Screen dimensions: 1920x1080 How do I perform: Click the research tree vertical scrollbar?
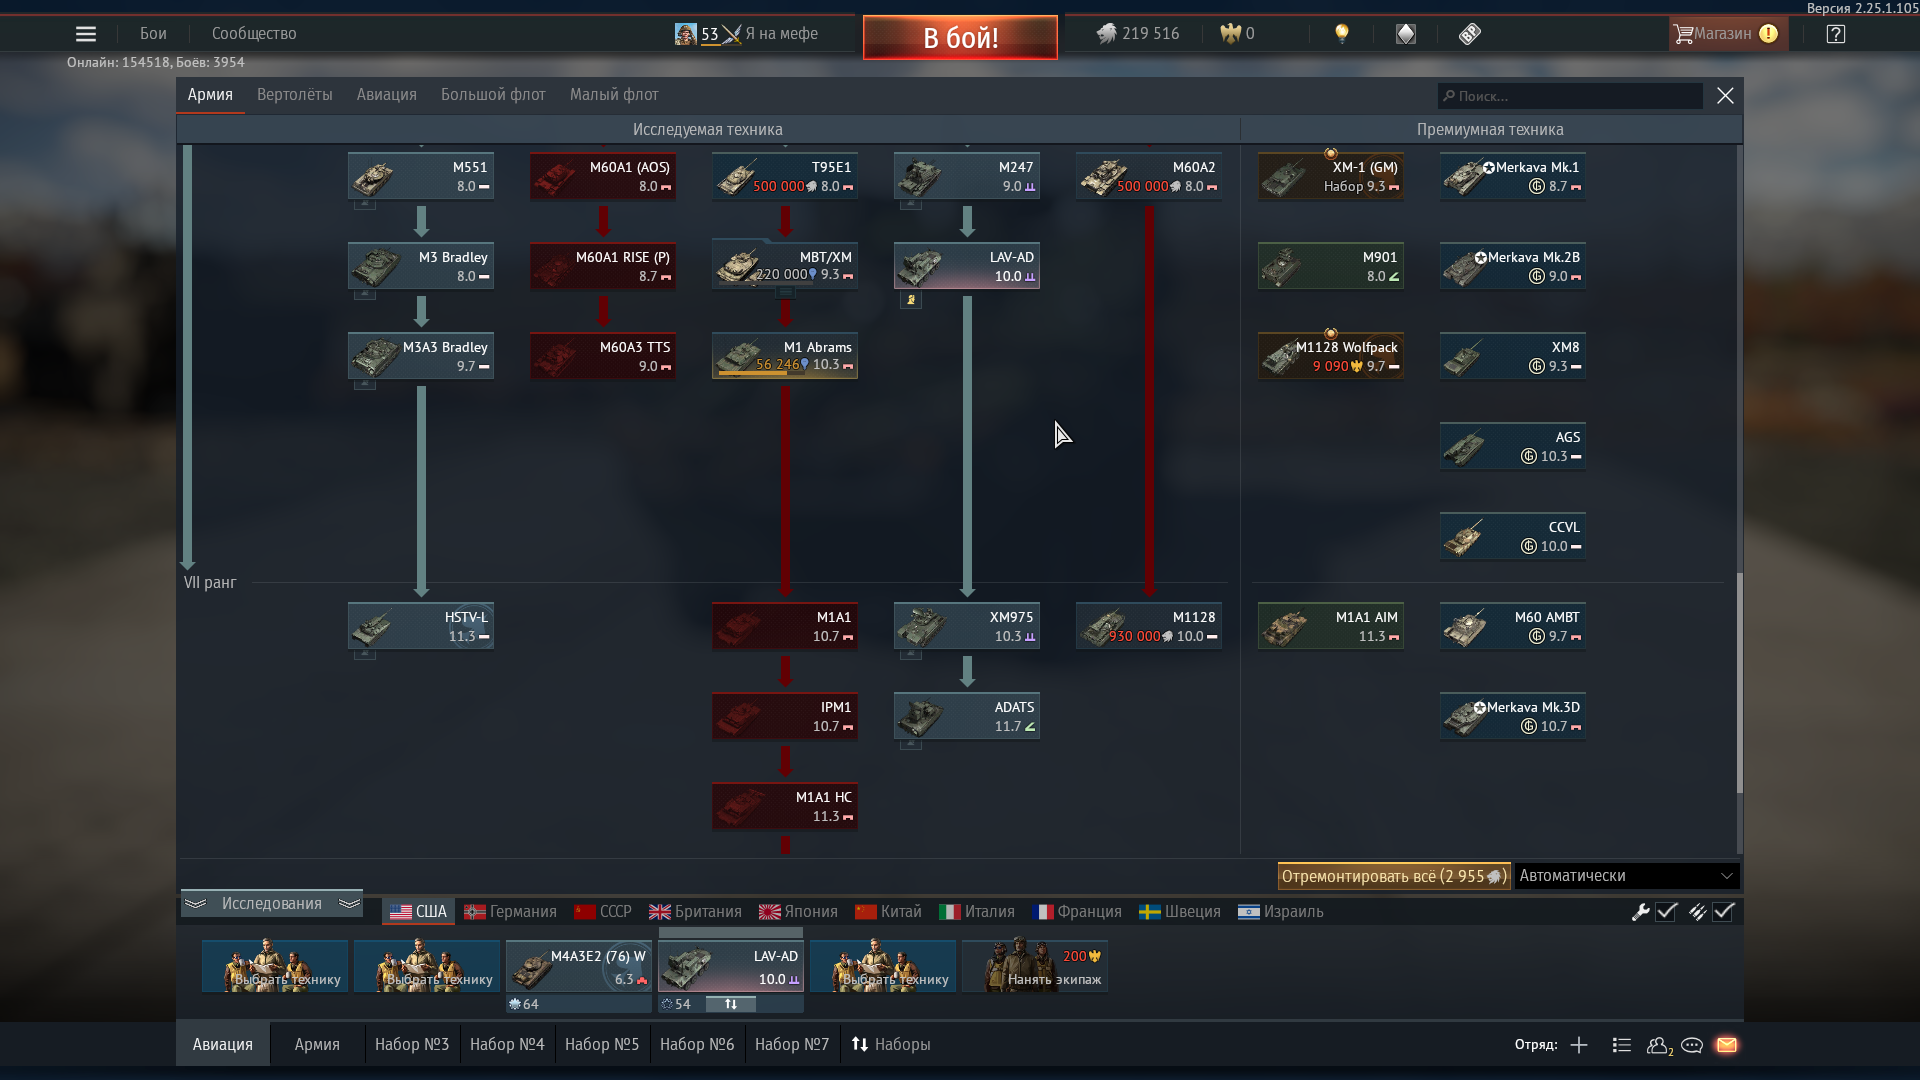pyautogui.click(x=1739, y=684)
